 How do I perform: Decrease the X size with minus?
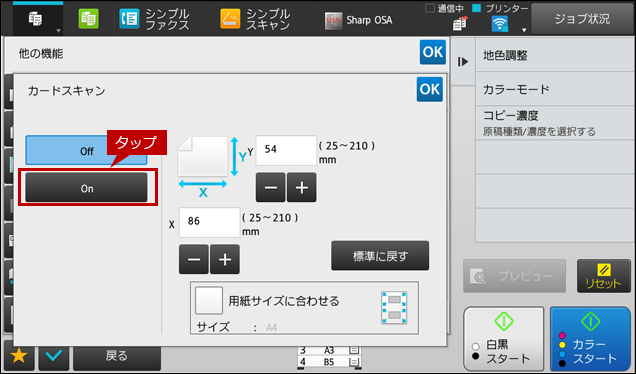point(194,259)
